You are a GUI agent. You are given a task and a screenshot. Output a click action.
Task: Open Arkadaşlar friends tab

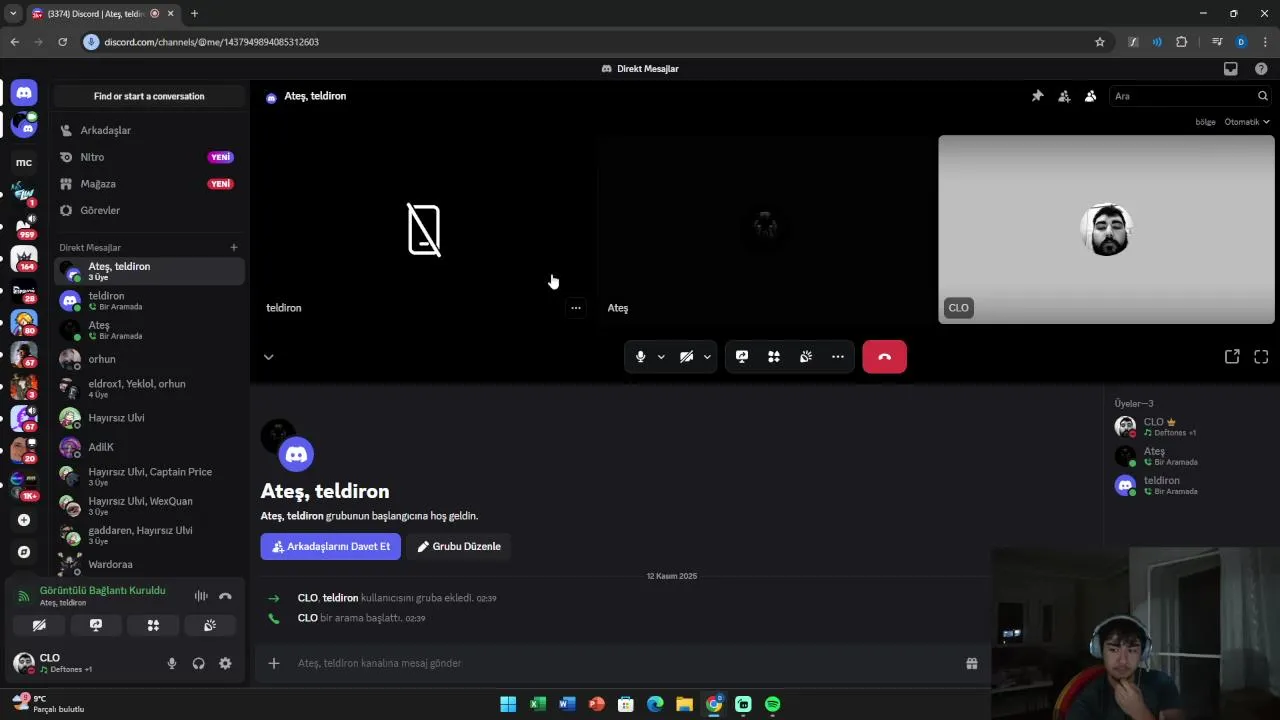(149, 130)
